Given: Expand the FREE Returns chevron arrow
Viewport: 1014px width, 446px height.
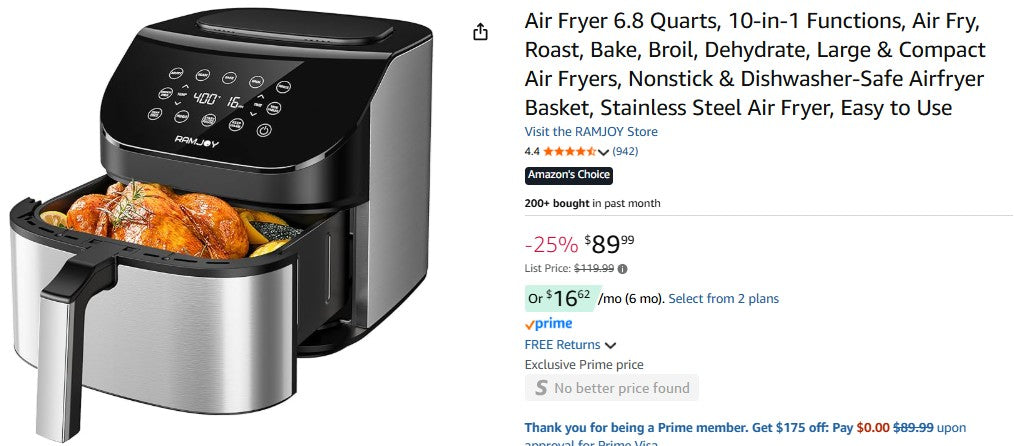Looking at the screenshot, I should point(610,346).
